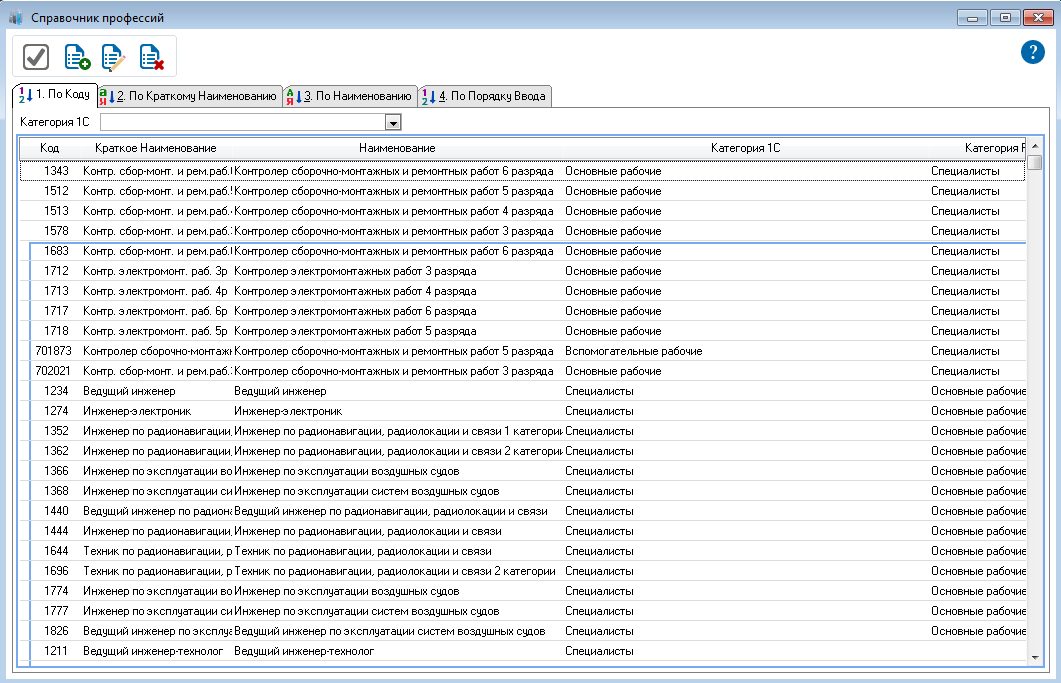Click the add new record icon

tap(76, 57)
